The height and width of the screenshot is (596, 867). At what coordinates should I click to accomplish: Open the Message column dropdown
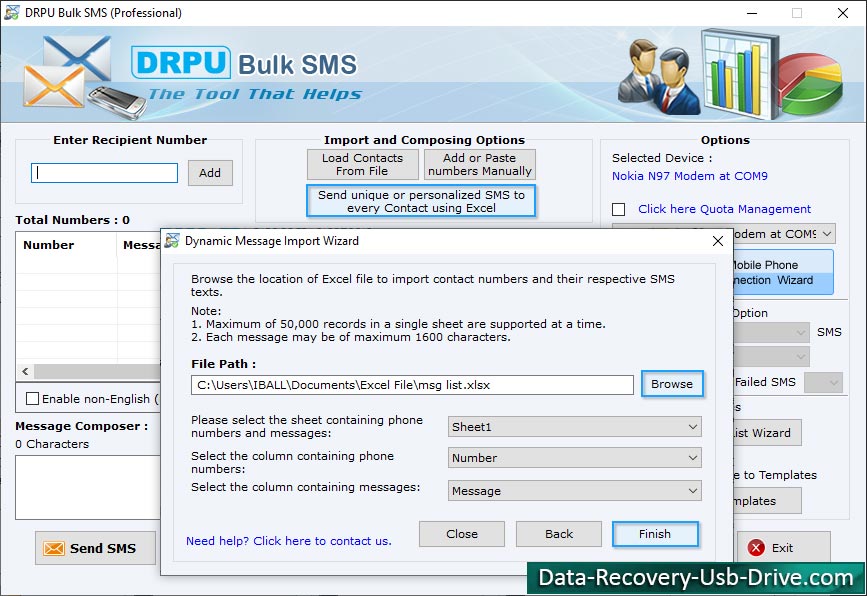tap(574, 491)
